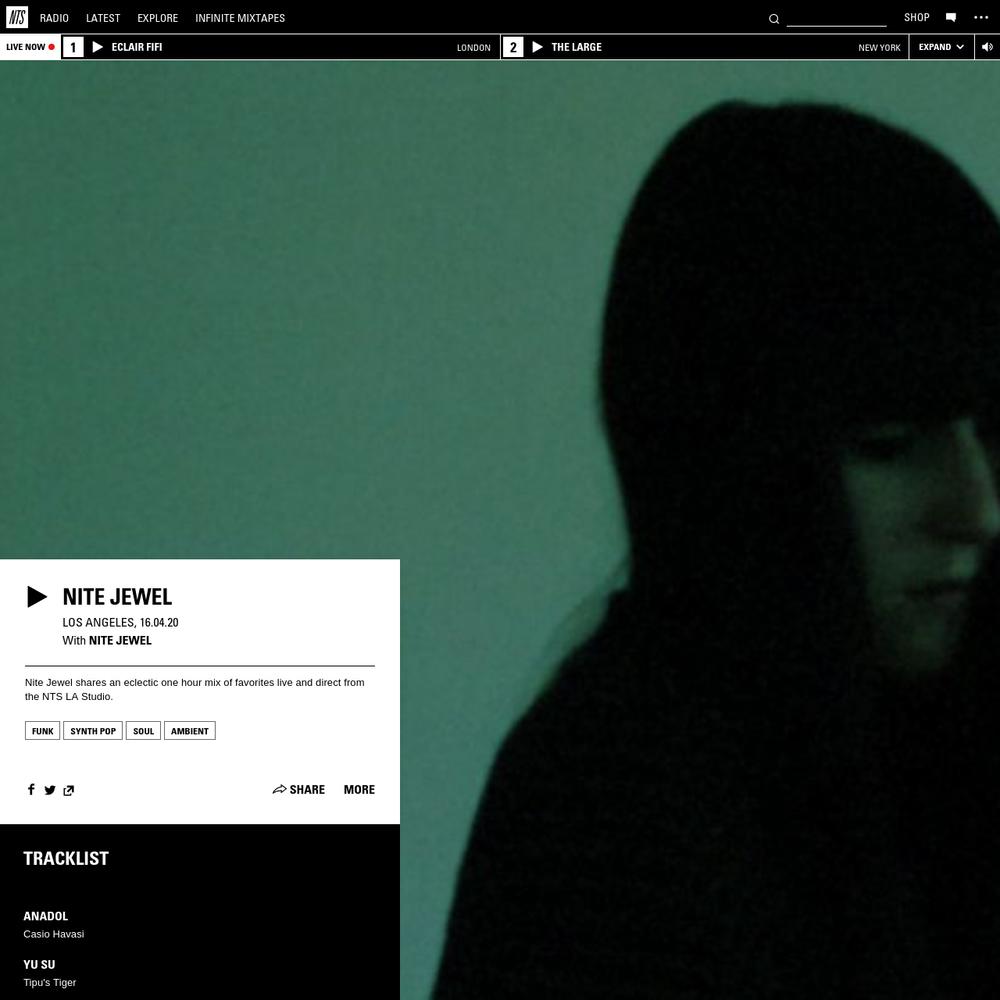The width and height of the screenshot is (1000, 1000).
Task: Click into the search input field
Action: [836, 18]
